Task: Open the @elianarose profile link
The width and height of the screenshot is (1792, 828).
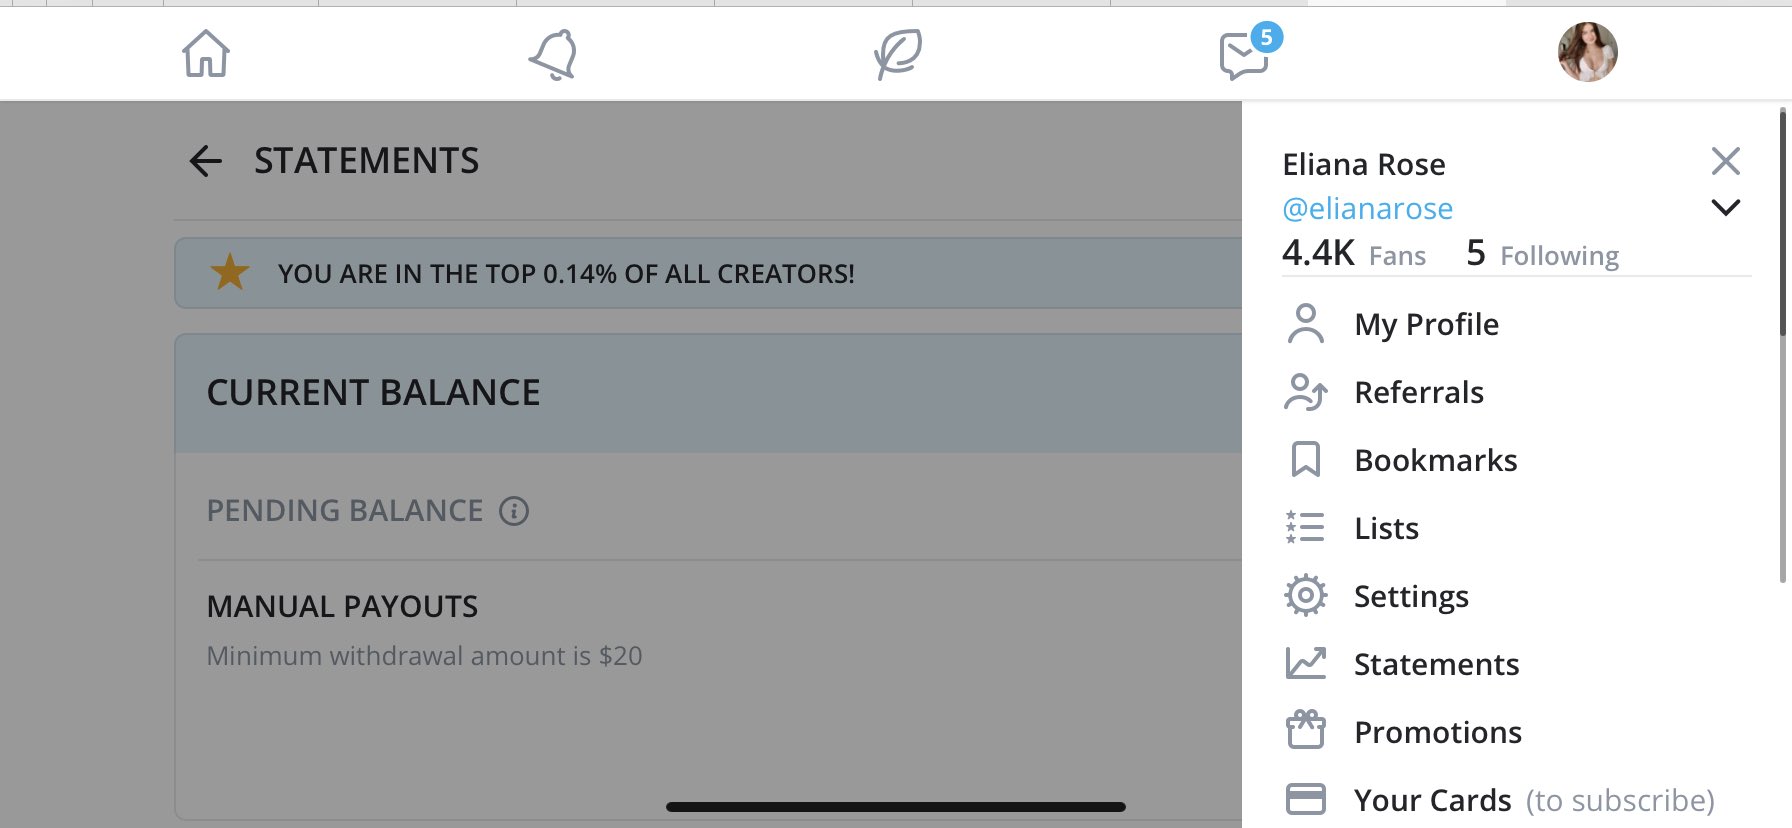Action: (x=1368, y=208)
